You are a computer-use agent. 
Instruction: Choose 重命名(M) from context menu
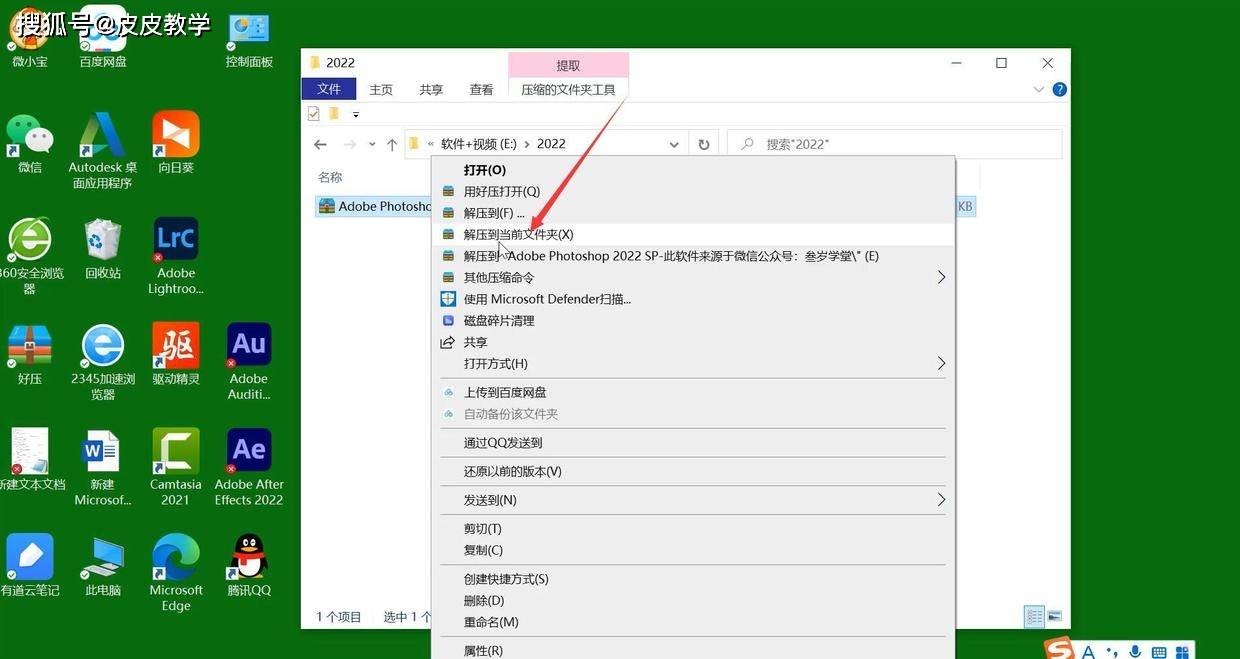[694, 622]
